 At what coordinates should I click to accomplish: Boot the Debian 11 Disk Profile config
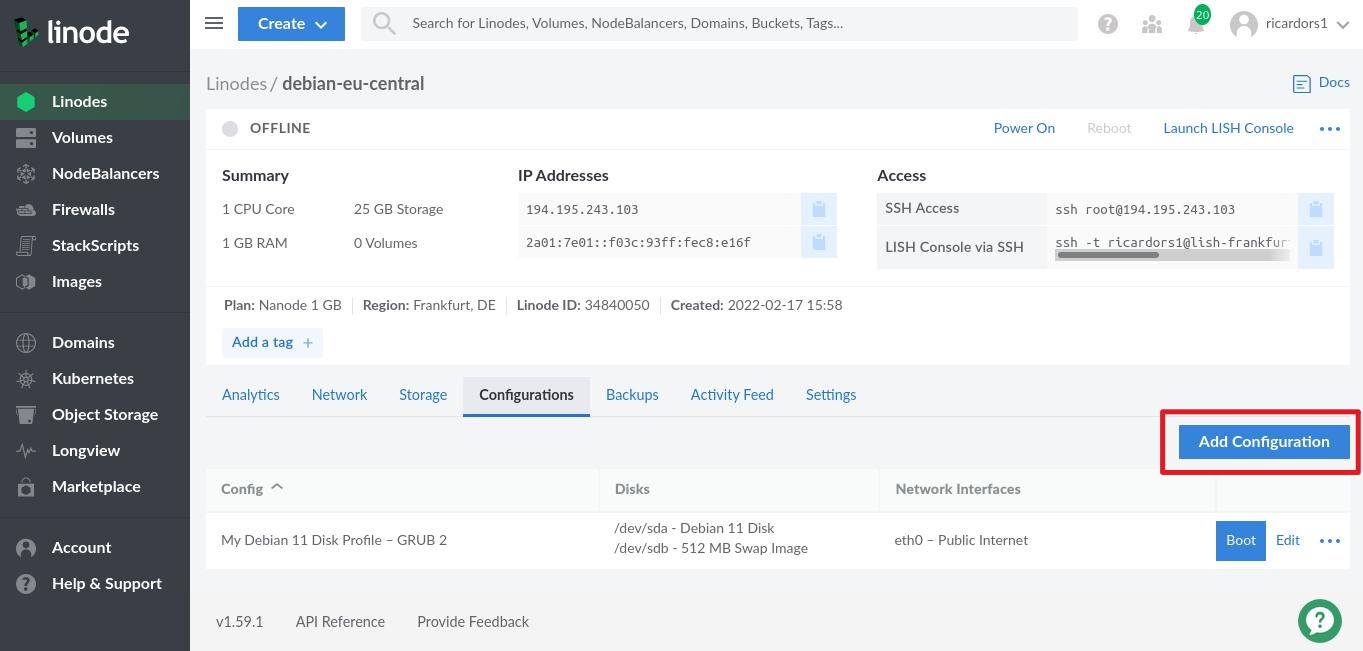[1241, 541]
